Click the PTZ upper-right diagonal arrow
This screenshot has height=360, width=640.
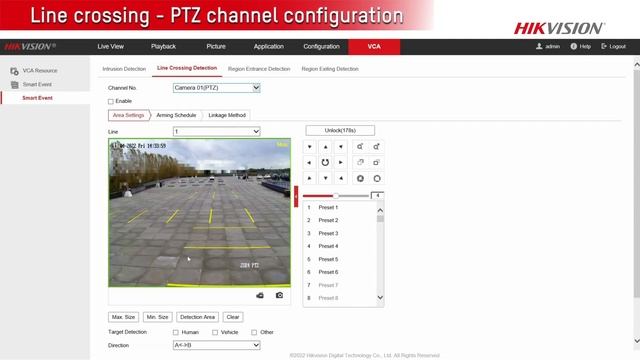[x=341, y=147]
